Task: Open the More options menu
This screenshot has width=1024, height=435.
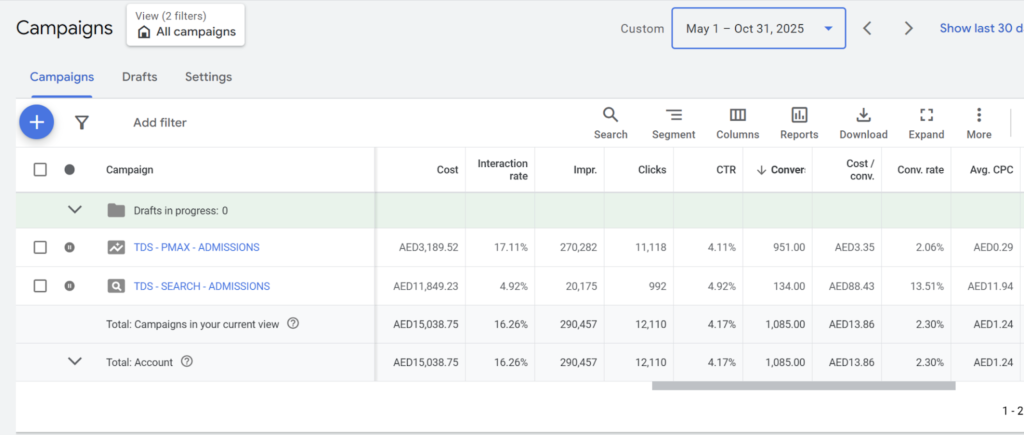Action: [x=979, y=123]
